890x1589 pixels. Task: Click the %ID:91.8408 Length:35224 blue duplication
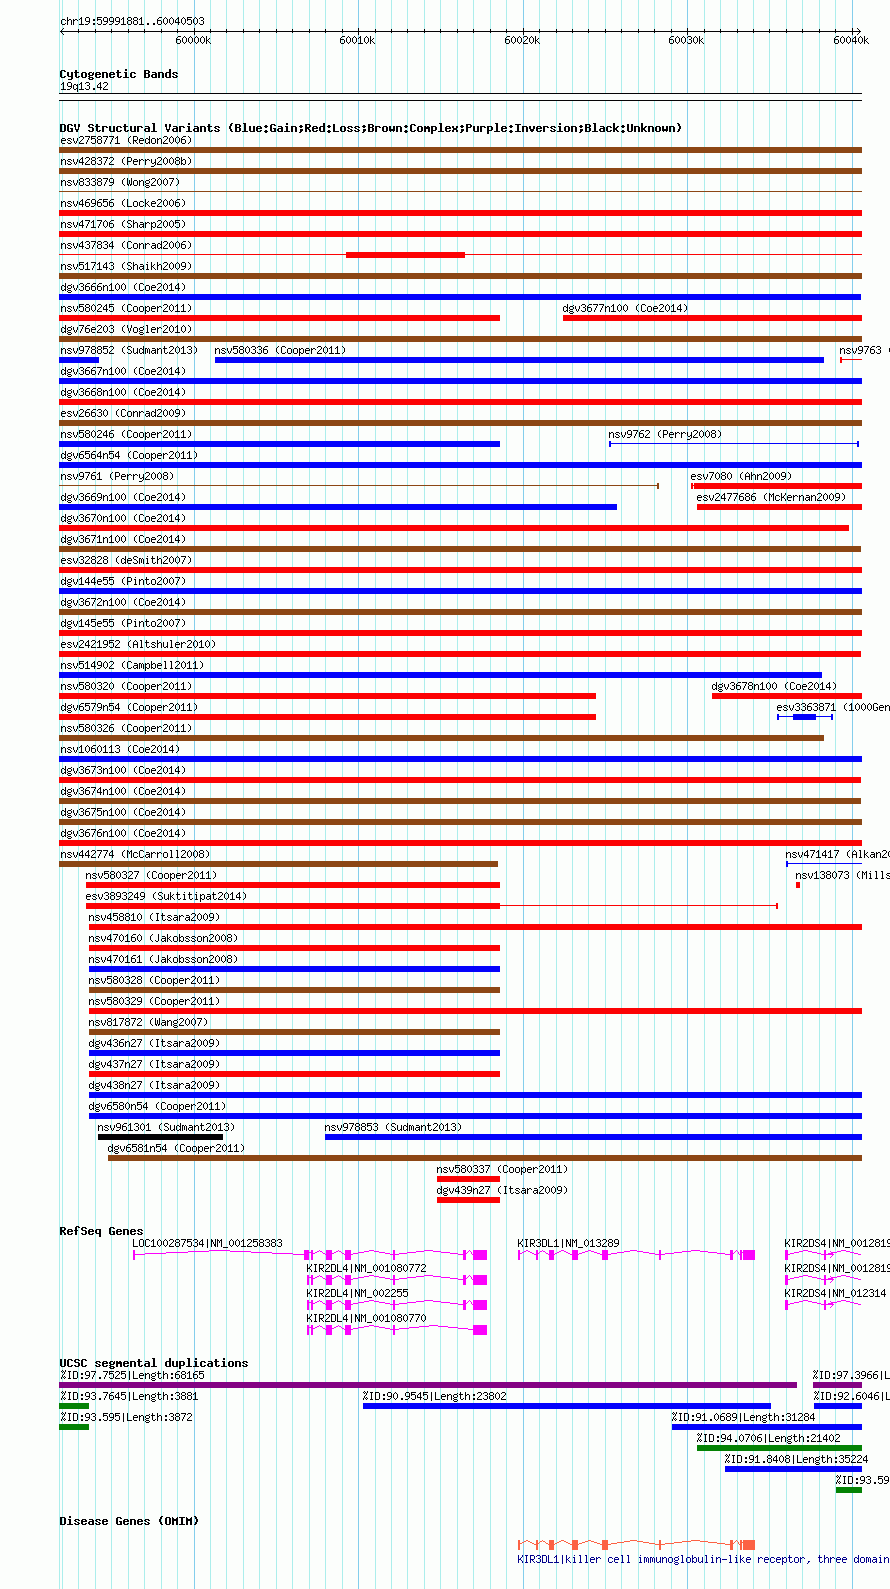tap(793, 1469)
